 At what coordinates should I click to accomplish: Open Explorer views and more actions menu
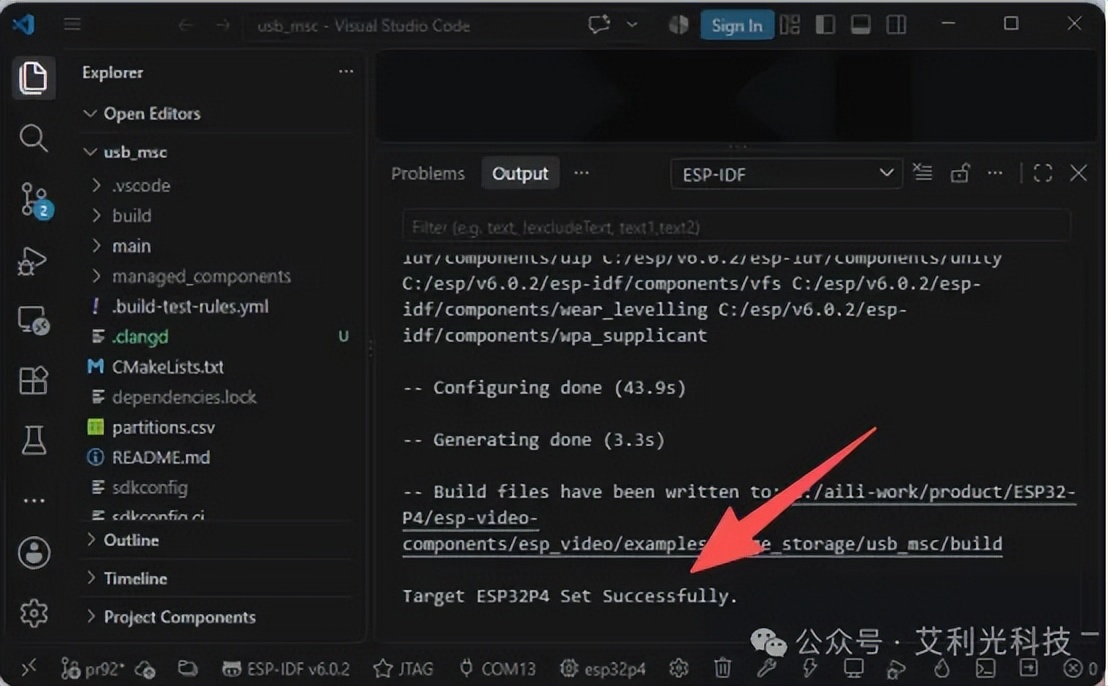click(346, 71)
